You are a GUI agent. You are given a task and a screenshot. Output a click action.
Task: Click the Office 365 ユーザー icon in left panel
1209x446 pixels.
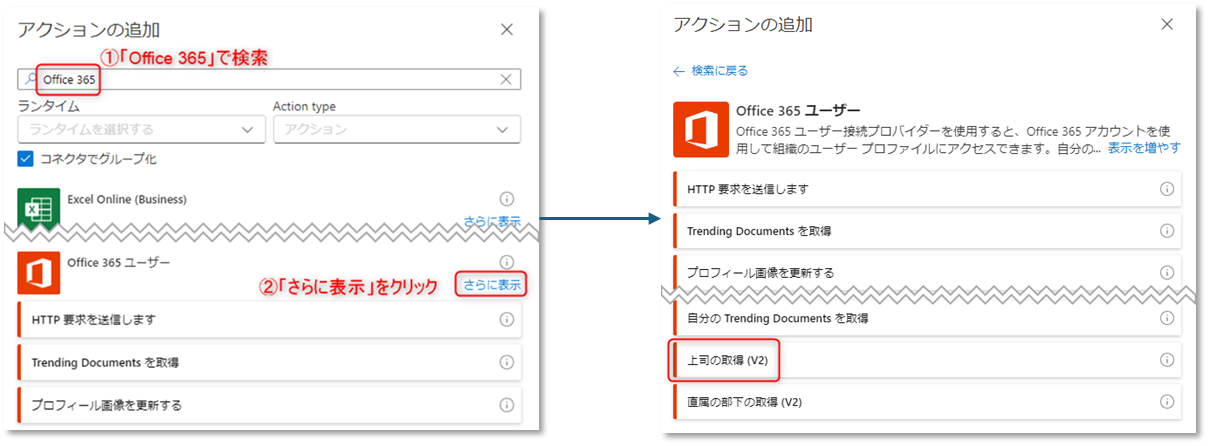pyautogui.click(x=37, y=274)
